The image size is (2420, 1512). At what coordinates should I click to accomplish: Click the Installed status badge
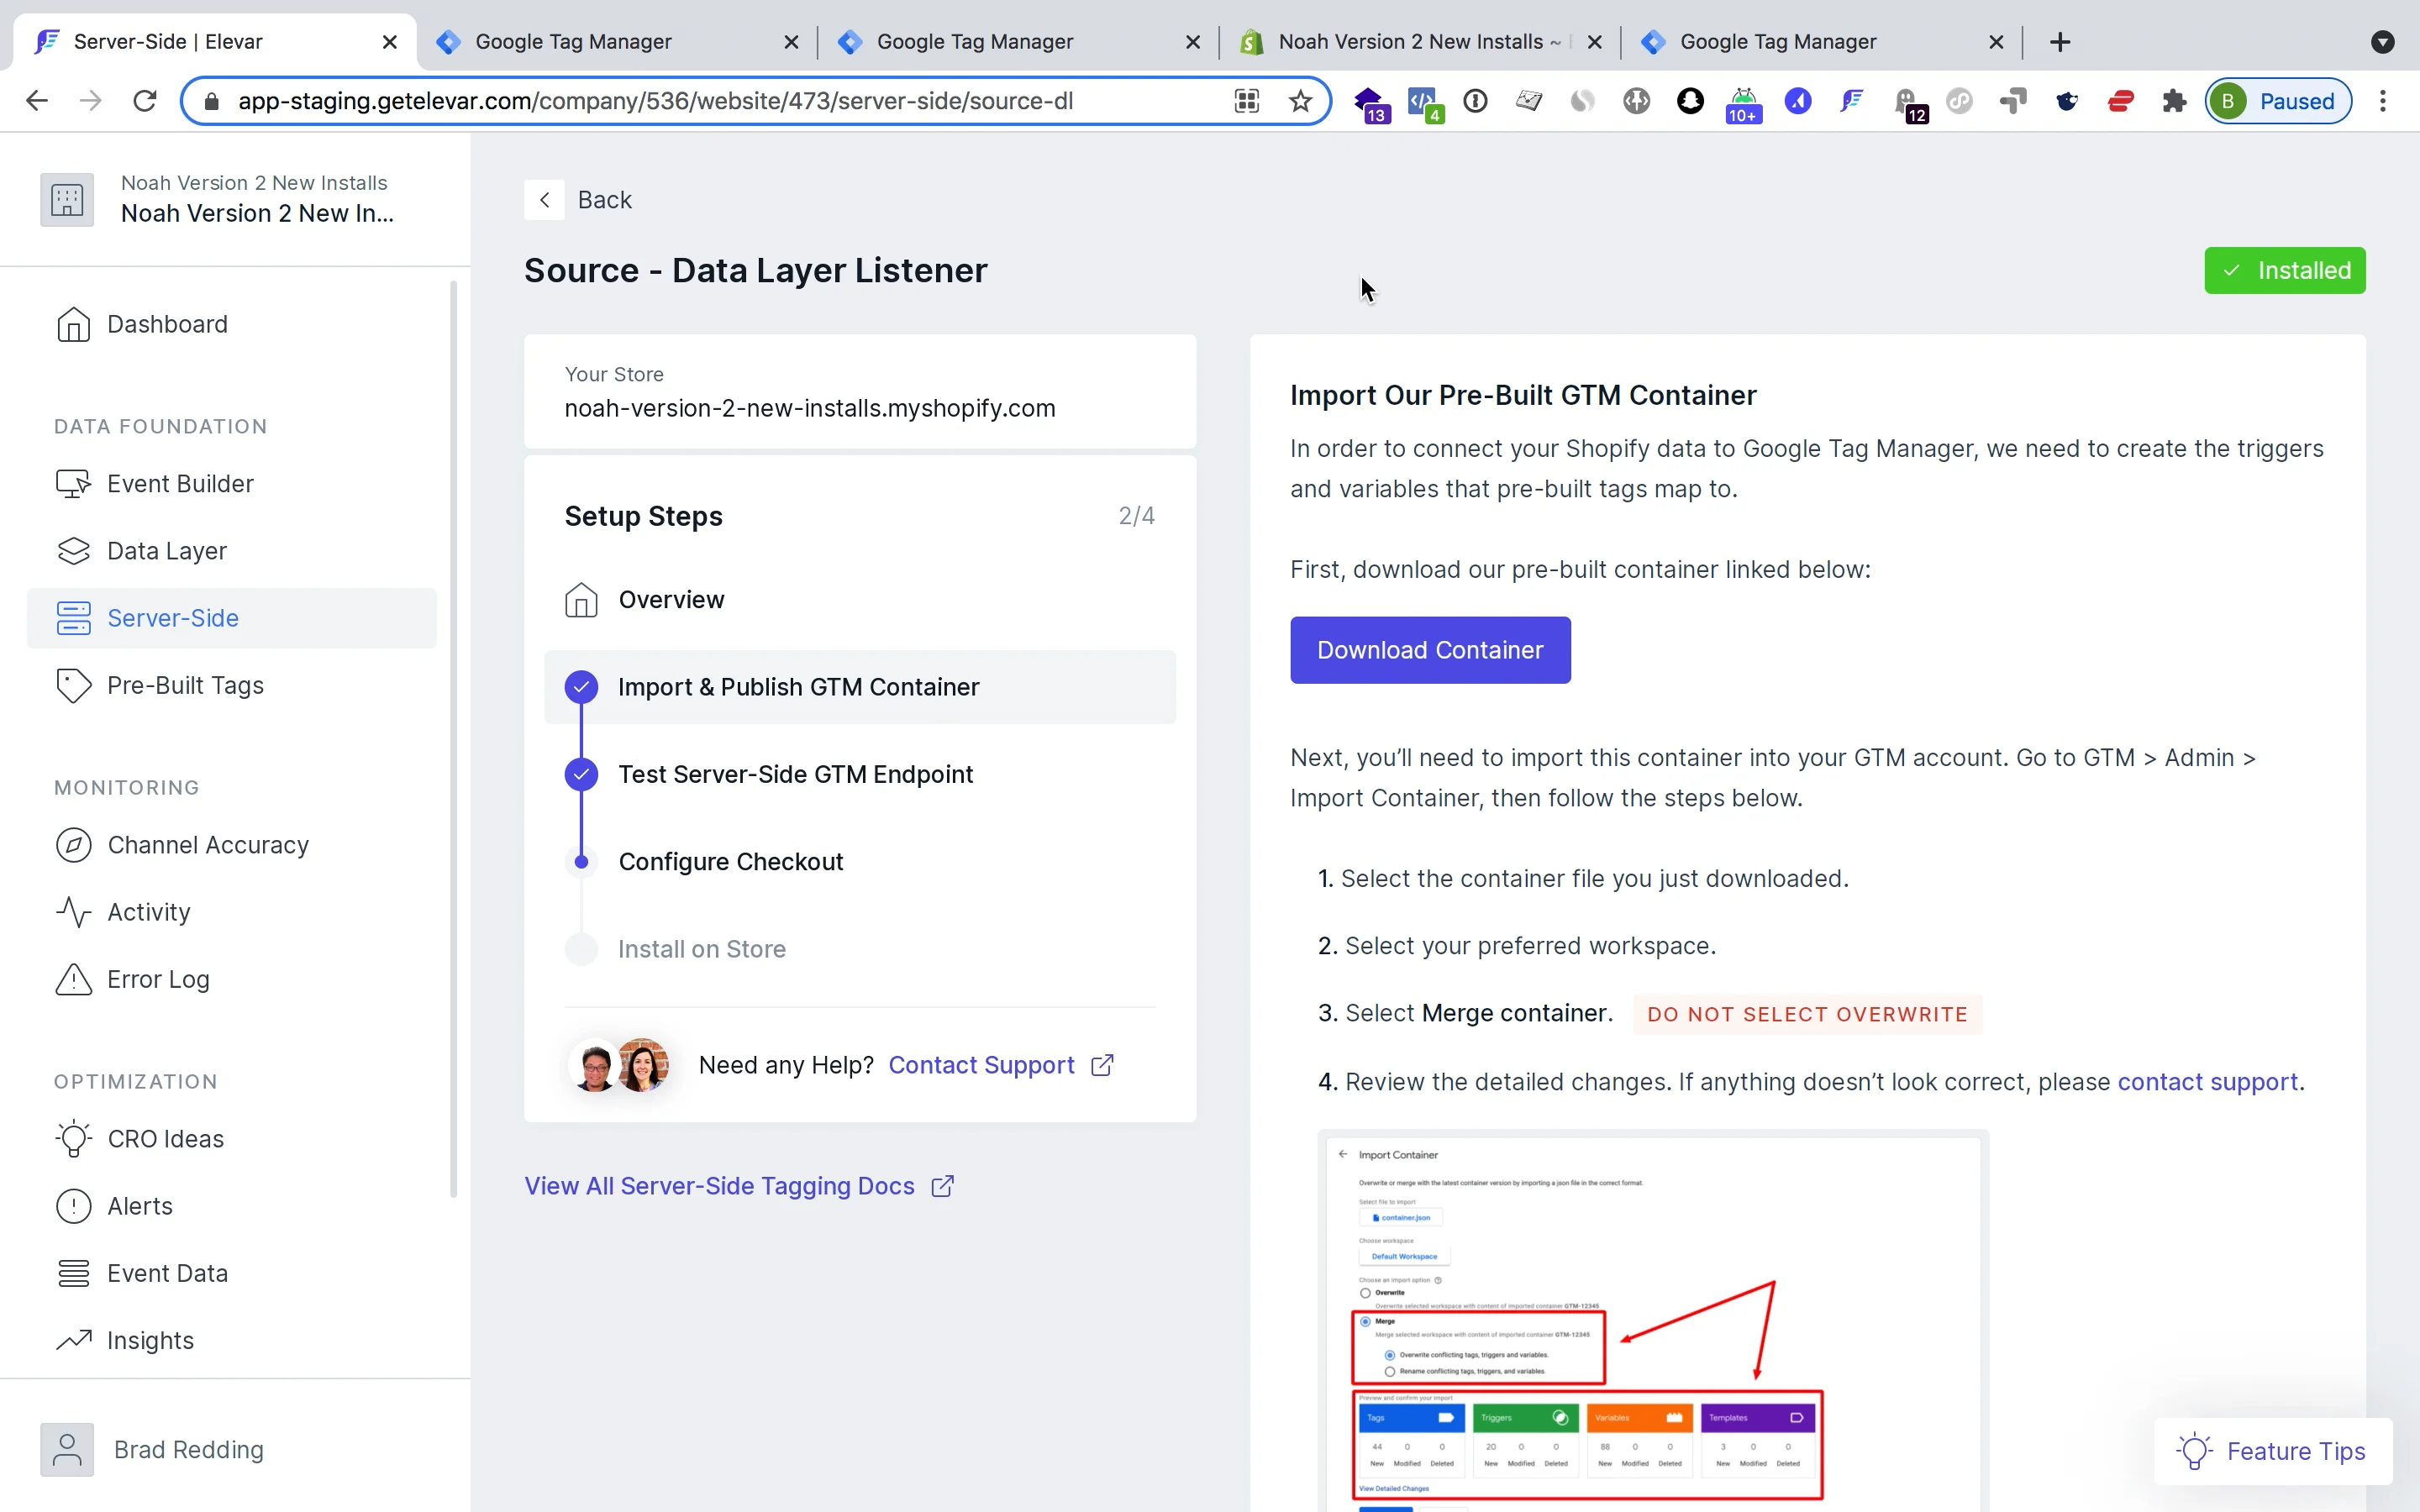click(x=2284, y=270)
